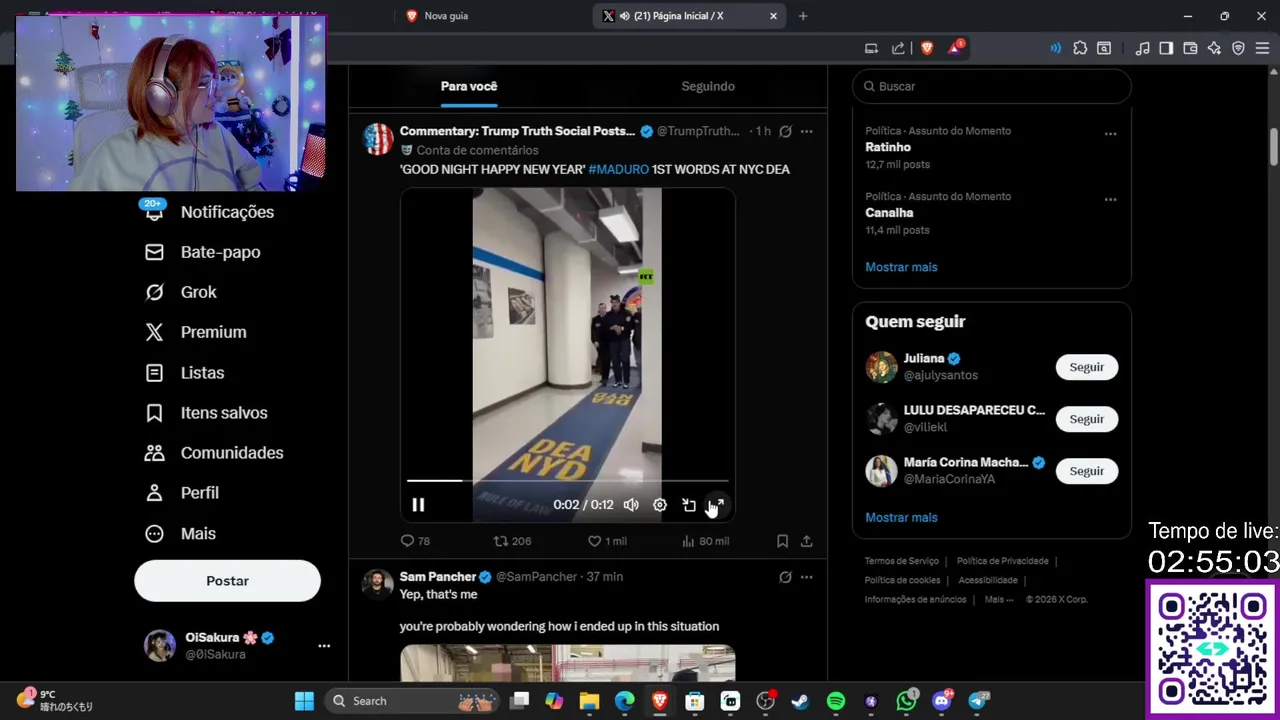Switch to the Seguindo tab

click(708, 86)
